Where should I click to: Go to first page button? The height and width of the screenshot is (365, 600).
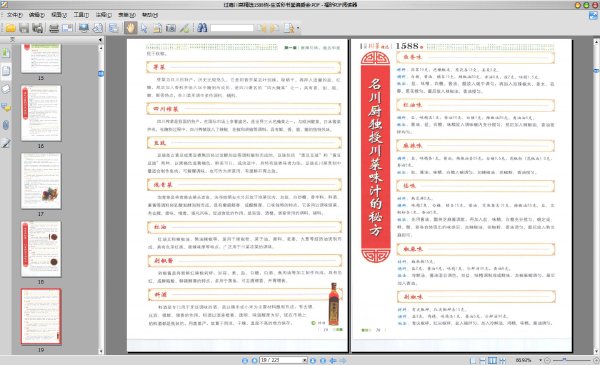click(245, 360)
